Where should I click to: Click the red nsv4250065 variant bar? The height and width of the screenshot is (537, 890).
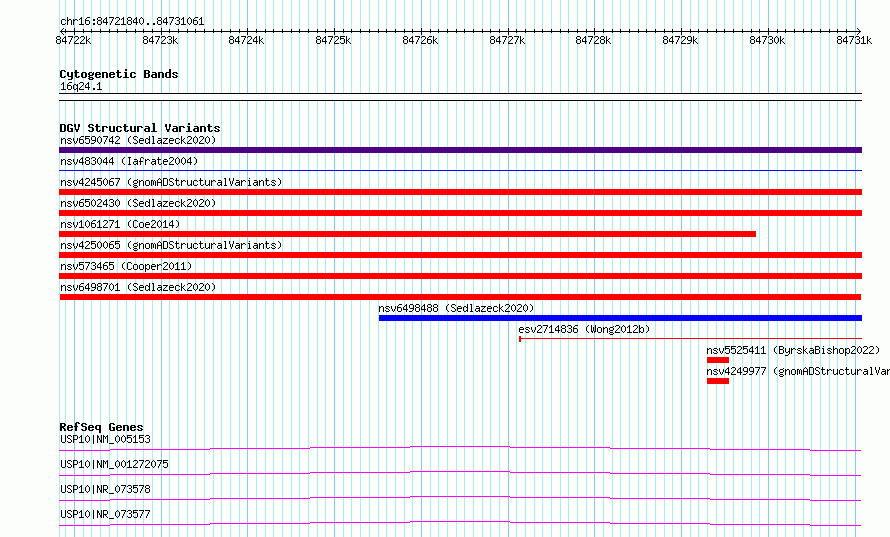pyautogui.click(x=460, y=255)
